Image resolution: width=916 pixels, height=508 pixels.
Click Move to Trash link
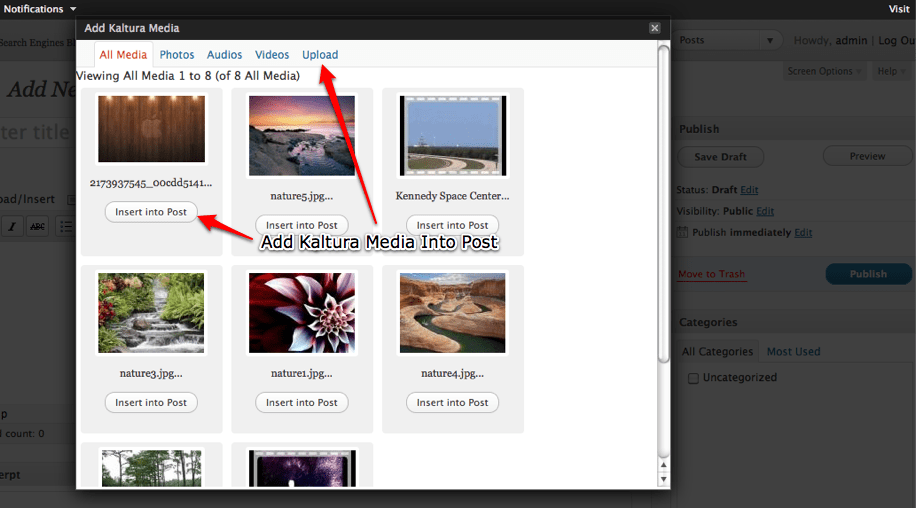click(x=711, y=274)
